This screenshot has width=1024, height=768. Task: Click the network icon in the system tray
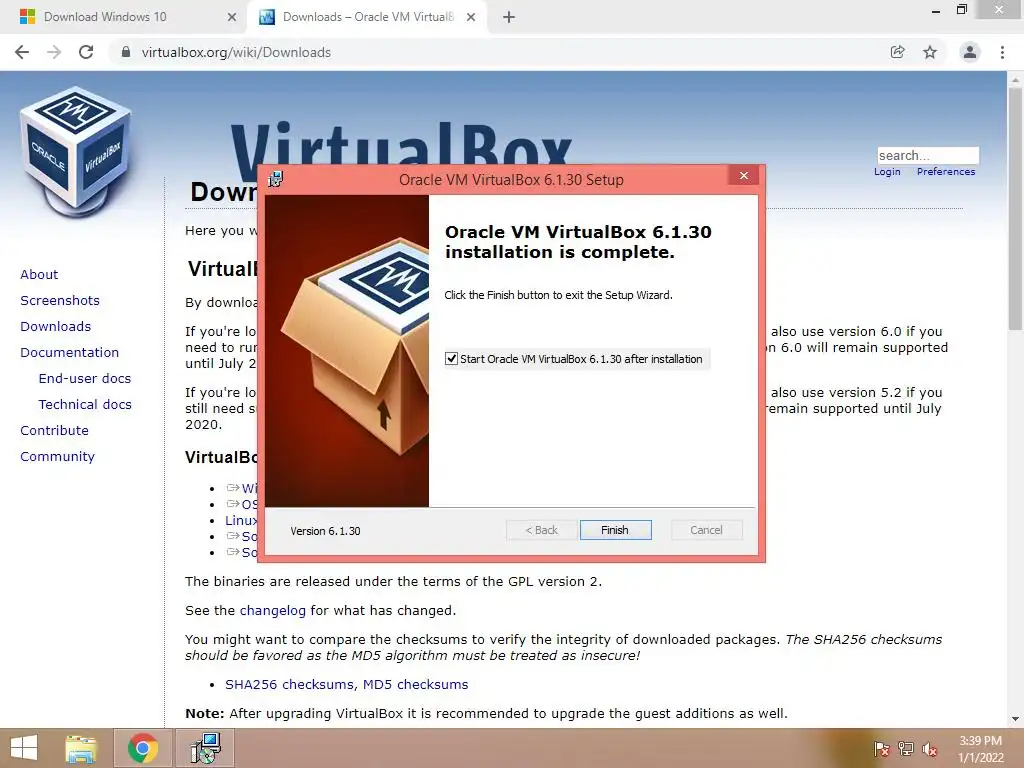pyautogui.click(x=906, y=749)
